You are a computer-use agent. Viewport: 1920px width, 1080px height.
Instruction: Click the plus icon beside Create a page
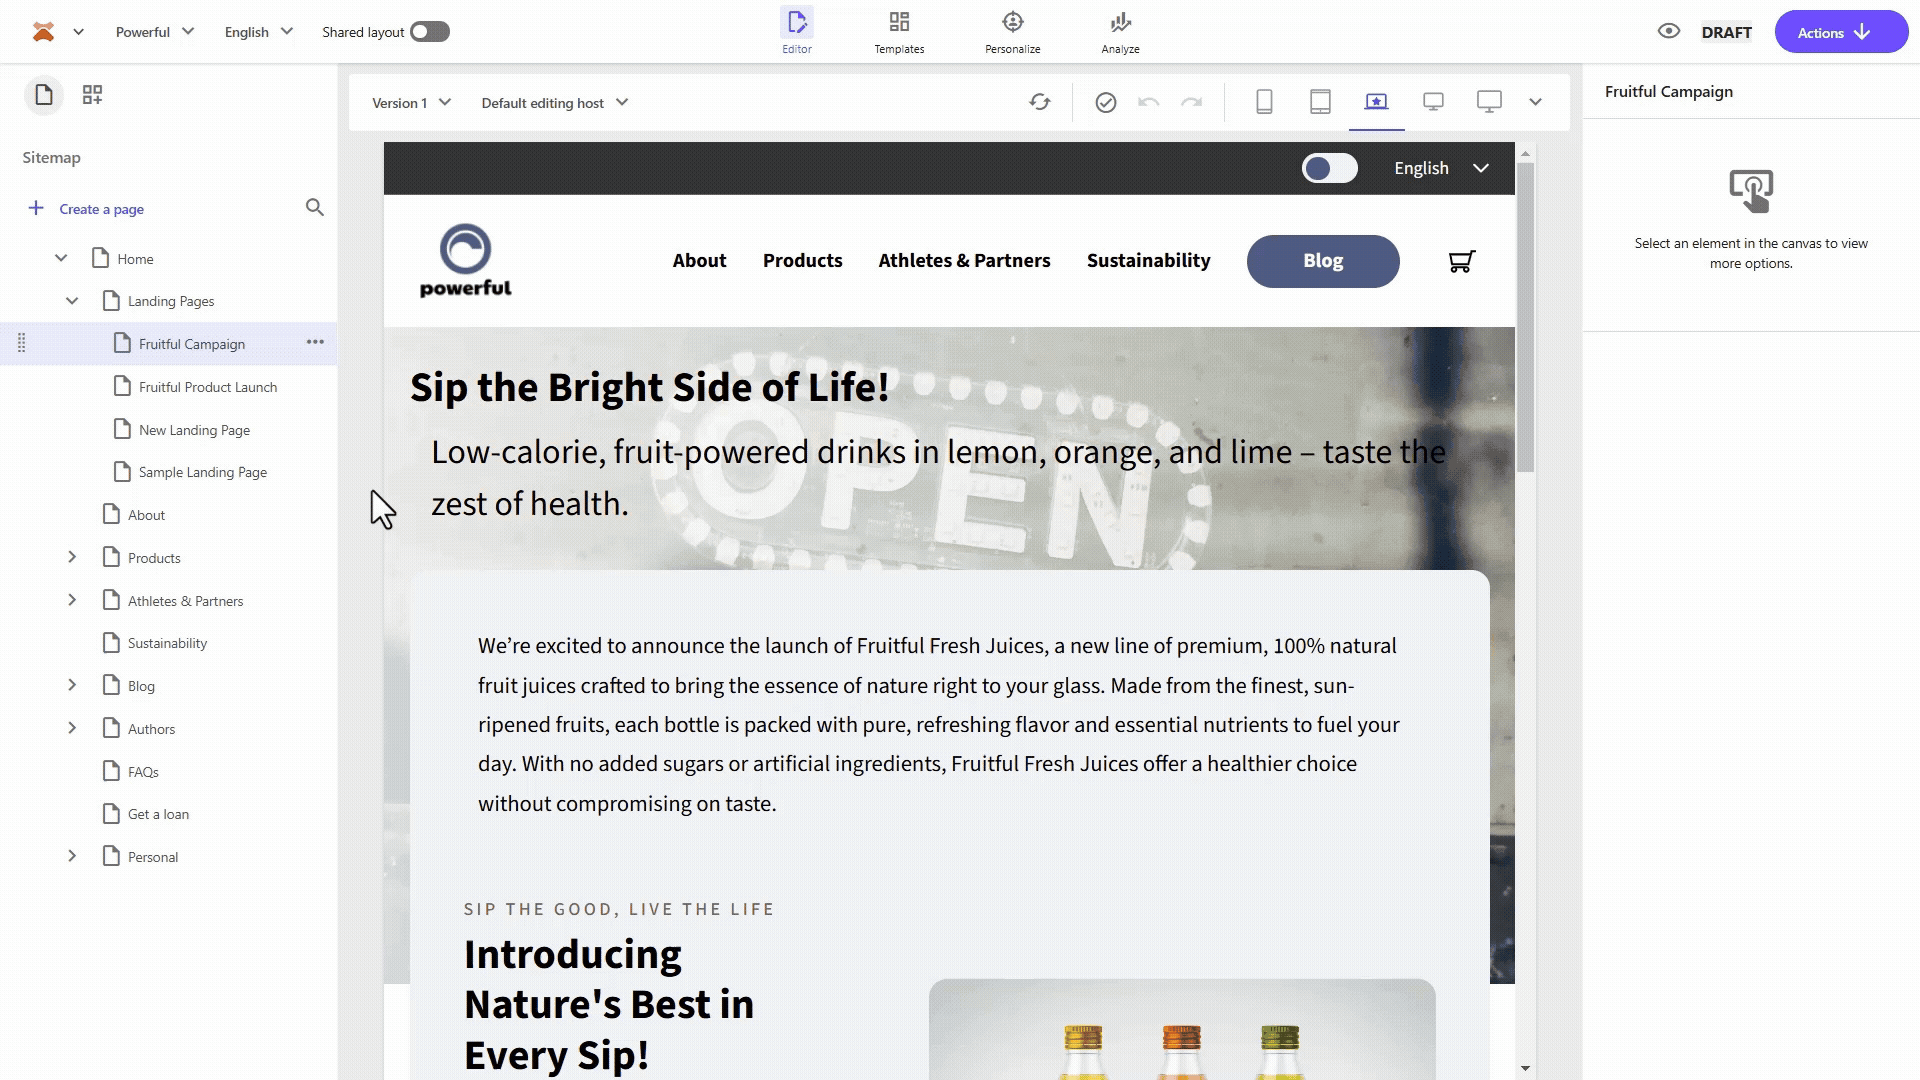[x=36, y=208]
